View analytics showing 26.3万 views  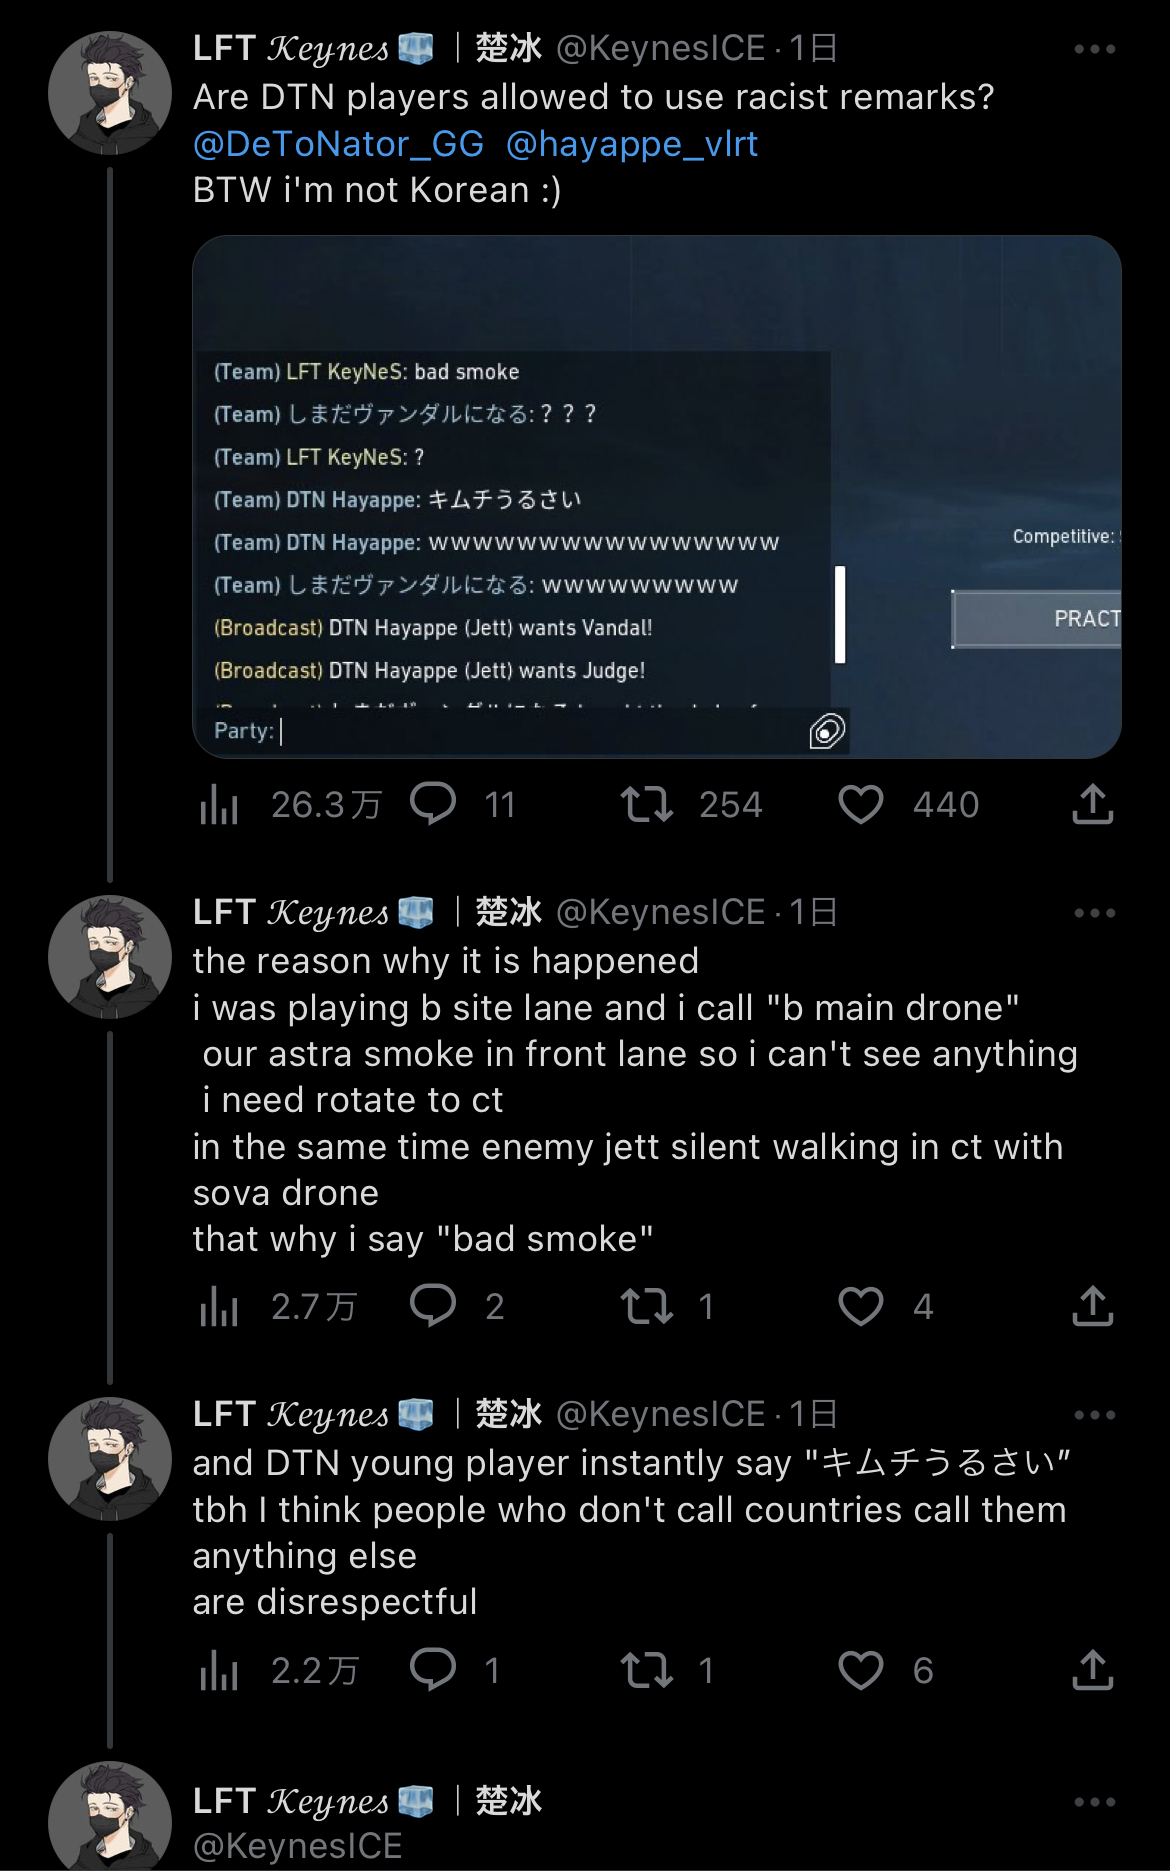[220, 804]
